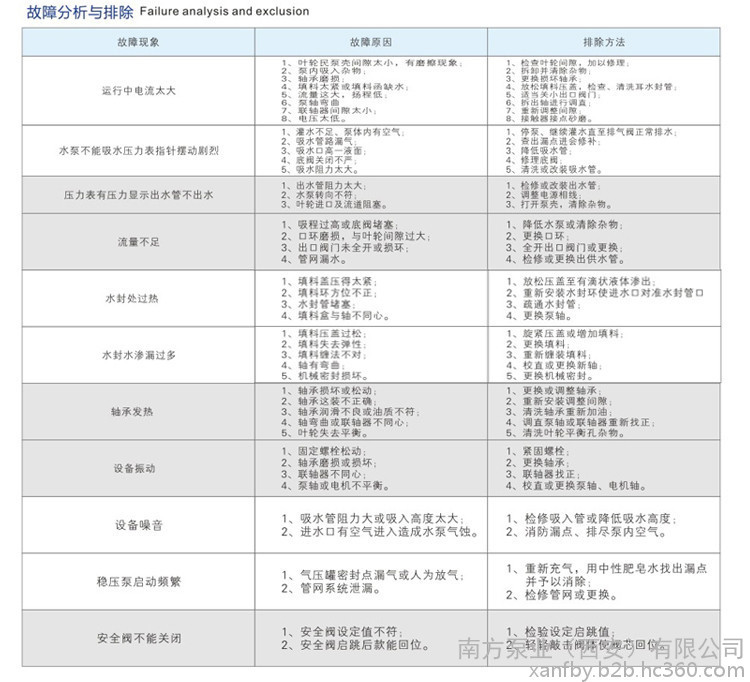The image size is (750, 682).
Task: Click the '设备噪音' fault cell
Action: [139, 525]
